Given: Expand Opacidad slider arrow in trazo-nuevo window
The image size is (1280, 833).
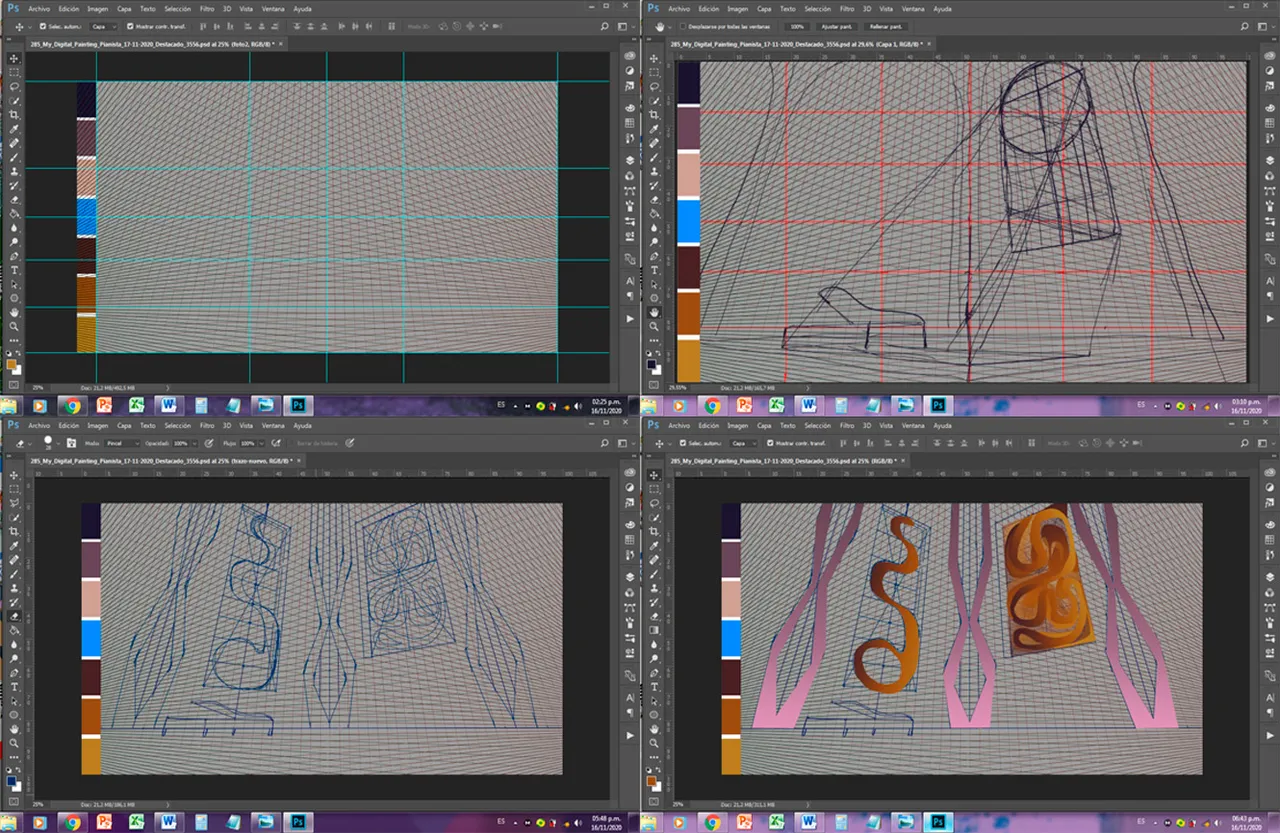Looking at the screenshot, I should point(194,443).
